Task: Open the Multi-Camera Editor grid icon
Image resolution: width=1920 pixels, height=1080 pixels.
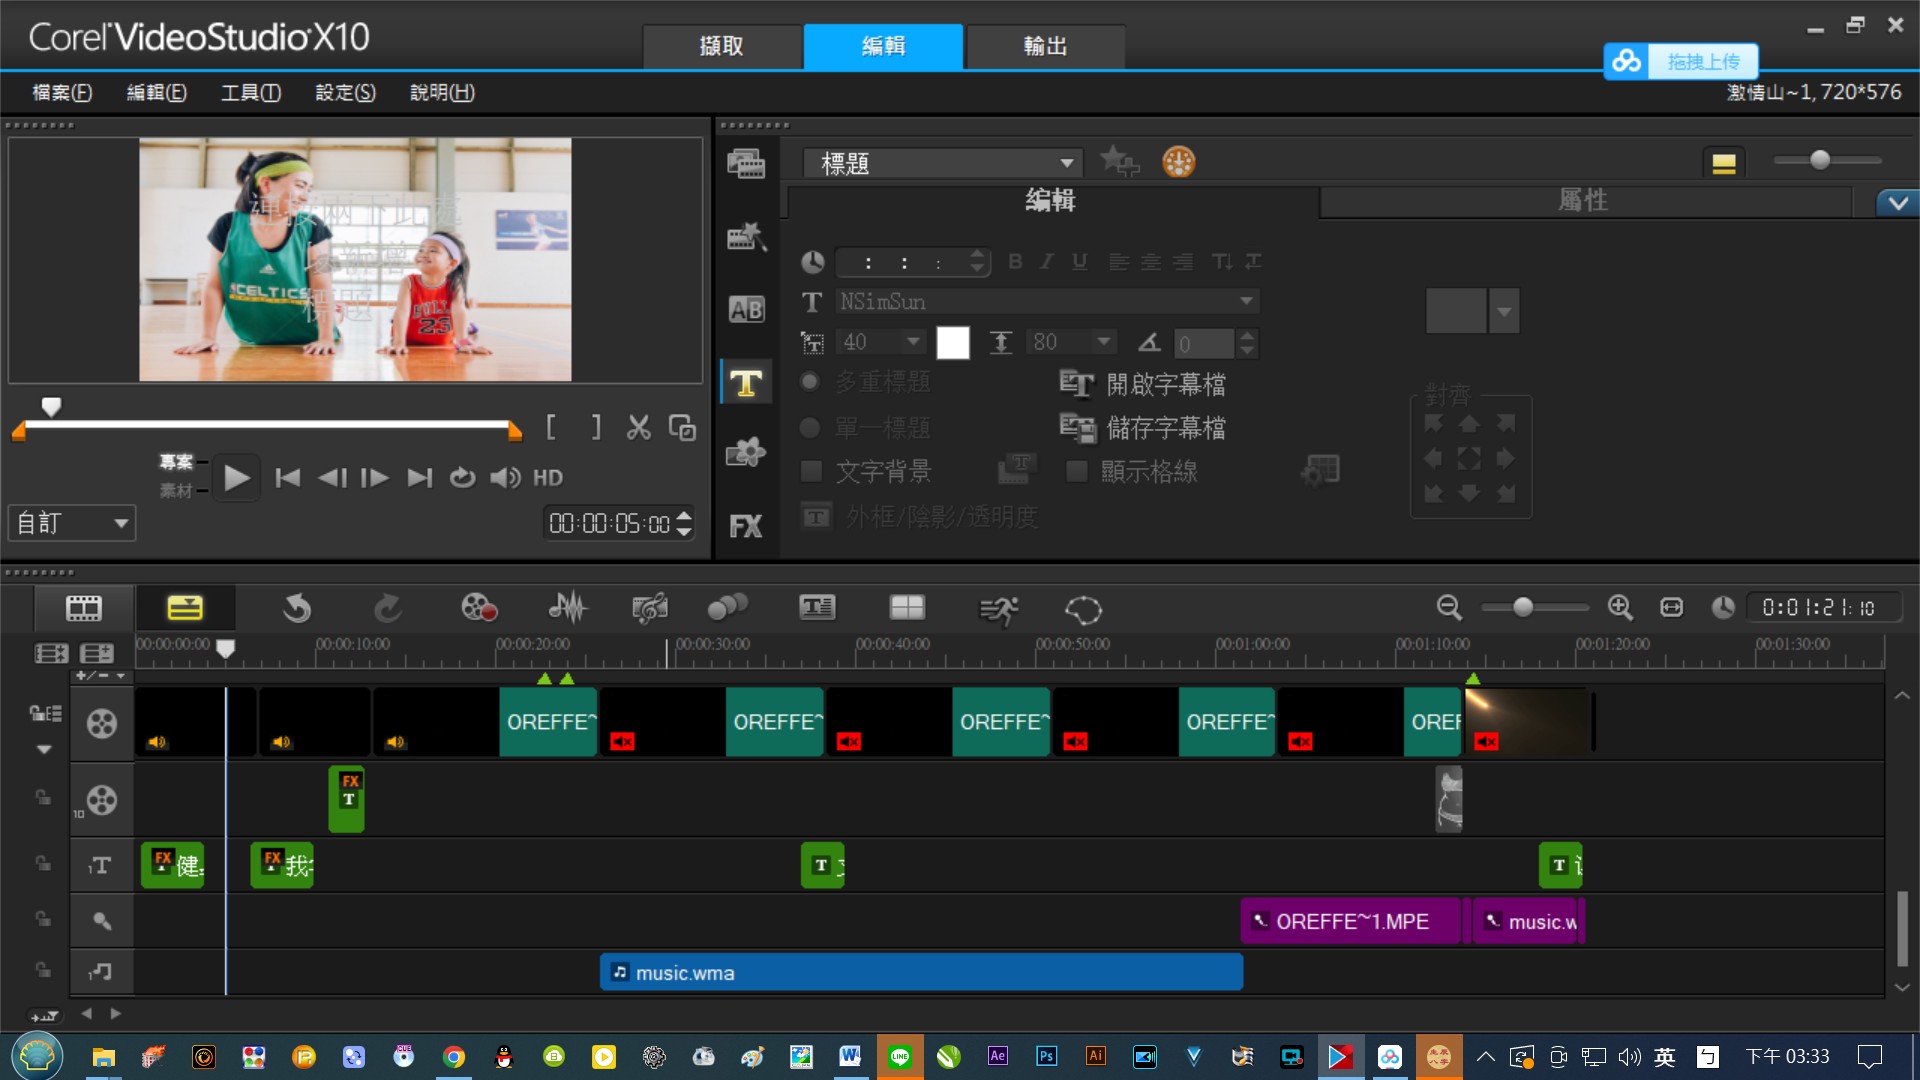Action: tap(907, 607)
